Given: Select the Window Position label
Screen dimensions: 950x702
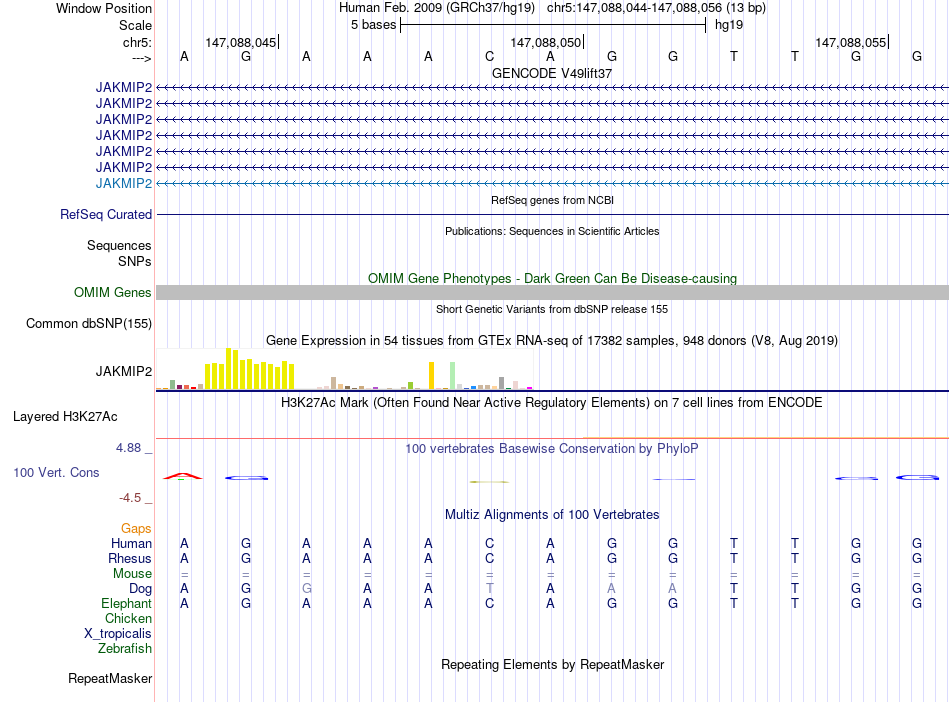Looking at the screenshot, I should tap(104, 8).
